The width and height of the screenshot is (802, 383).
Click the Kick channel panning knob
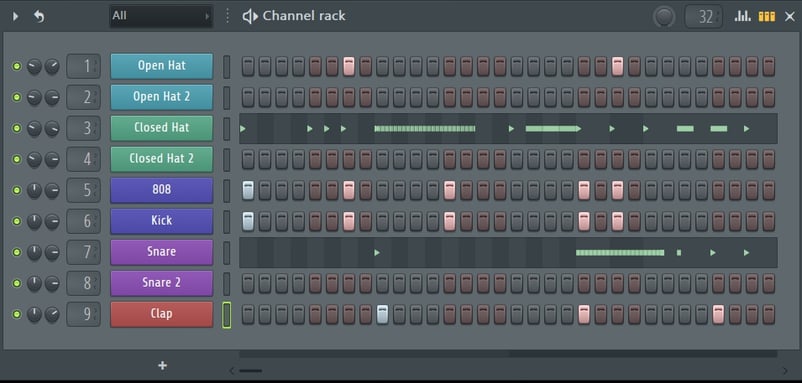click(x=34, y=221)
